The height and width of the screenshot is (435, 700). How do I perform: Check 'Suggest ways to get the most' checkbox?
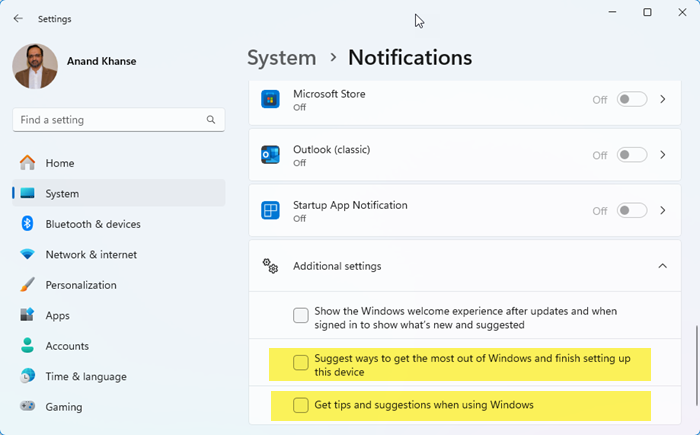pos(301,363)
